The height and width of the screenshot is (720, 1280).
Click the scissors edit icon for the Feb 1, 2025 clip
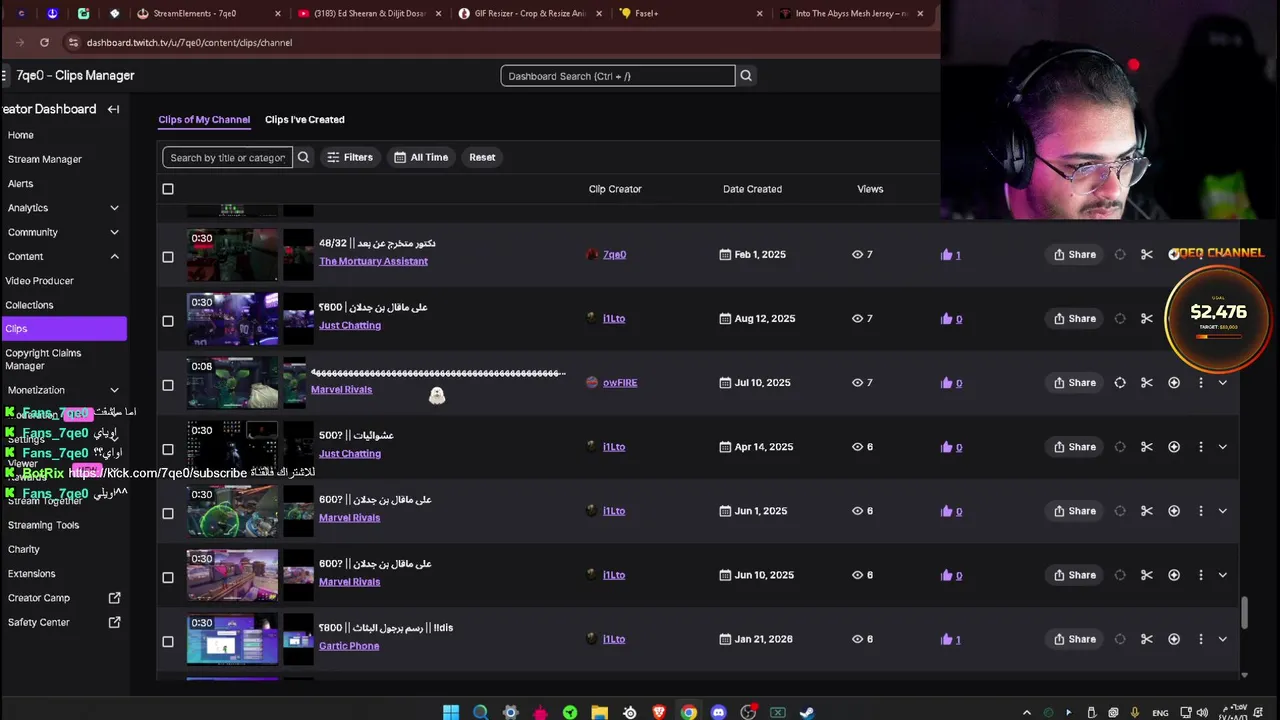[1147, 255]
